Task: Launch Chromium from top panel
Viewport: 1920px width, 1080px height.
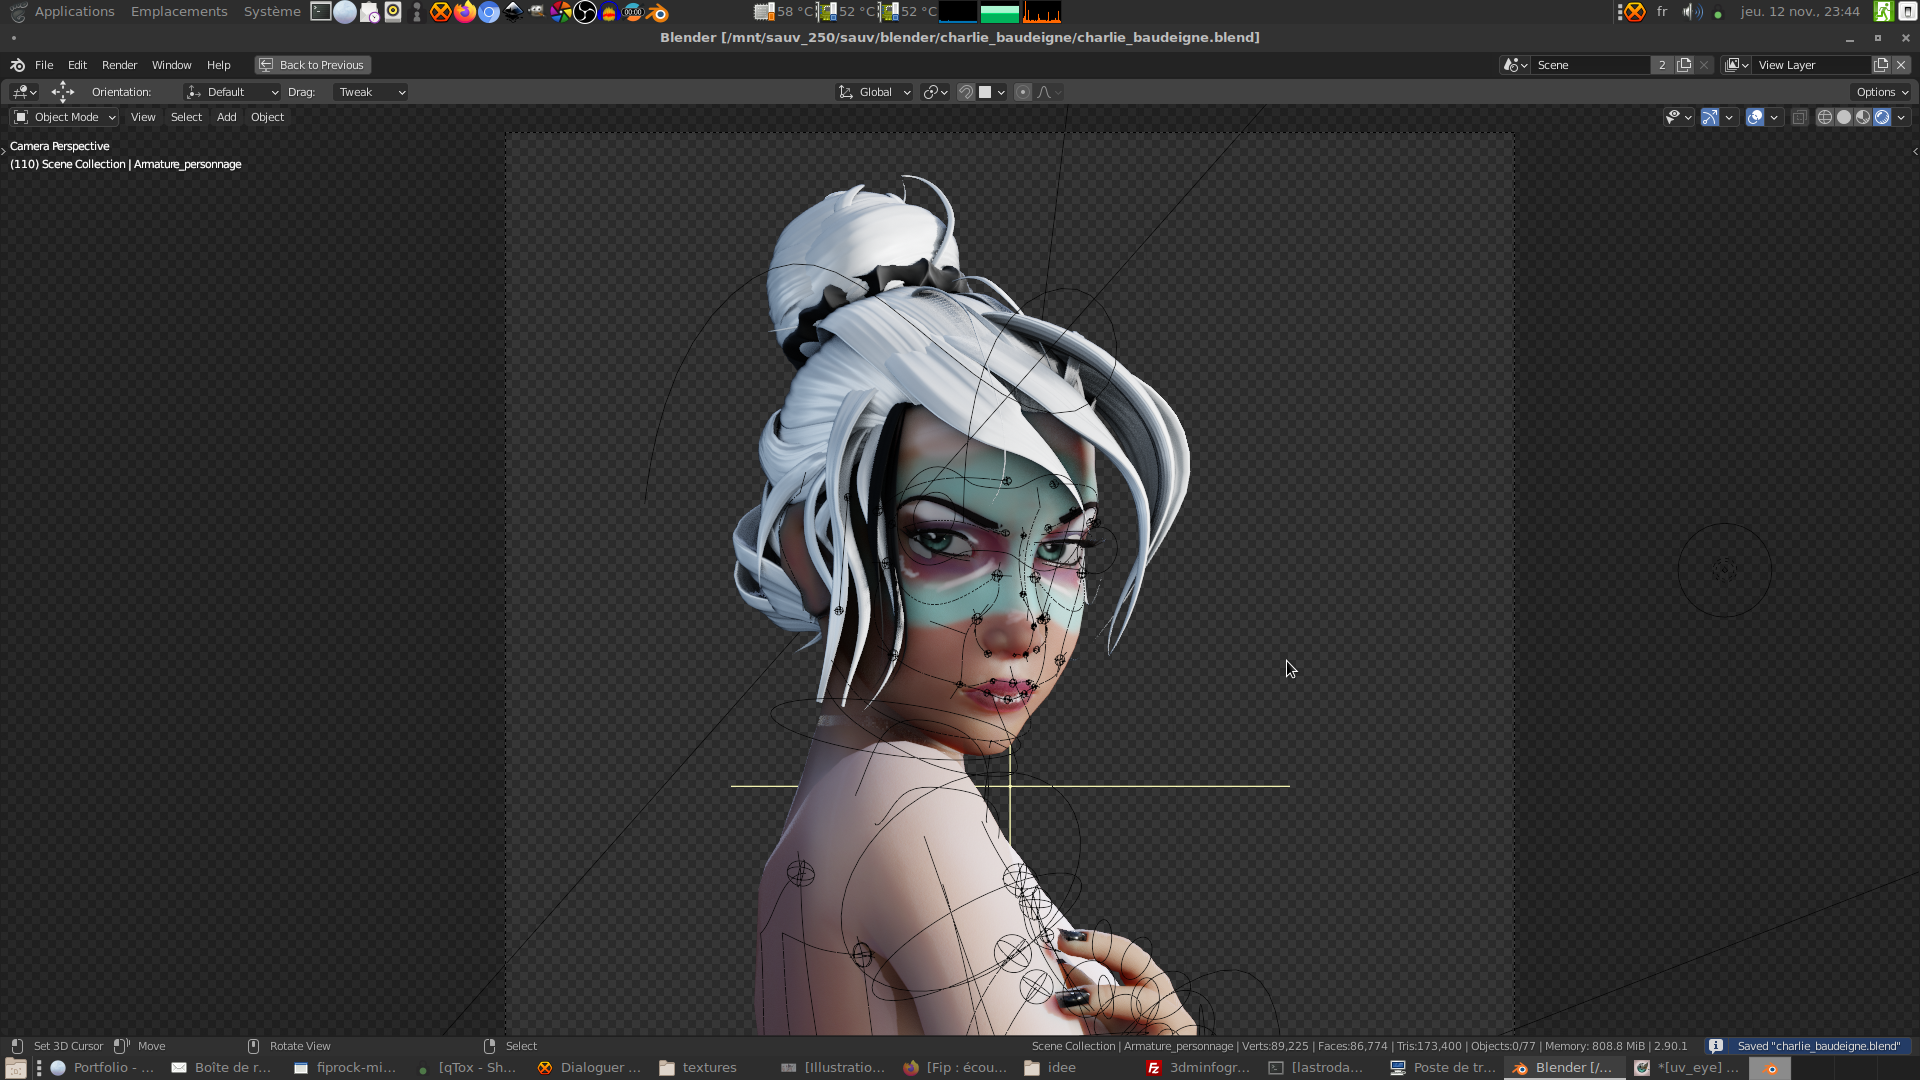Action: click(489, 12)
